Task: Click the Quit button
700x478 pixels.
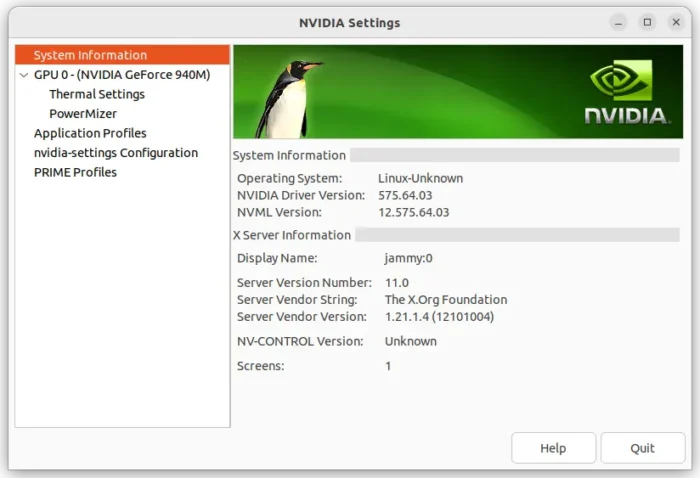Action: pyautogui.click(x=642, y=448)
